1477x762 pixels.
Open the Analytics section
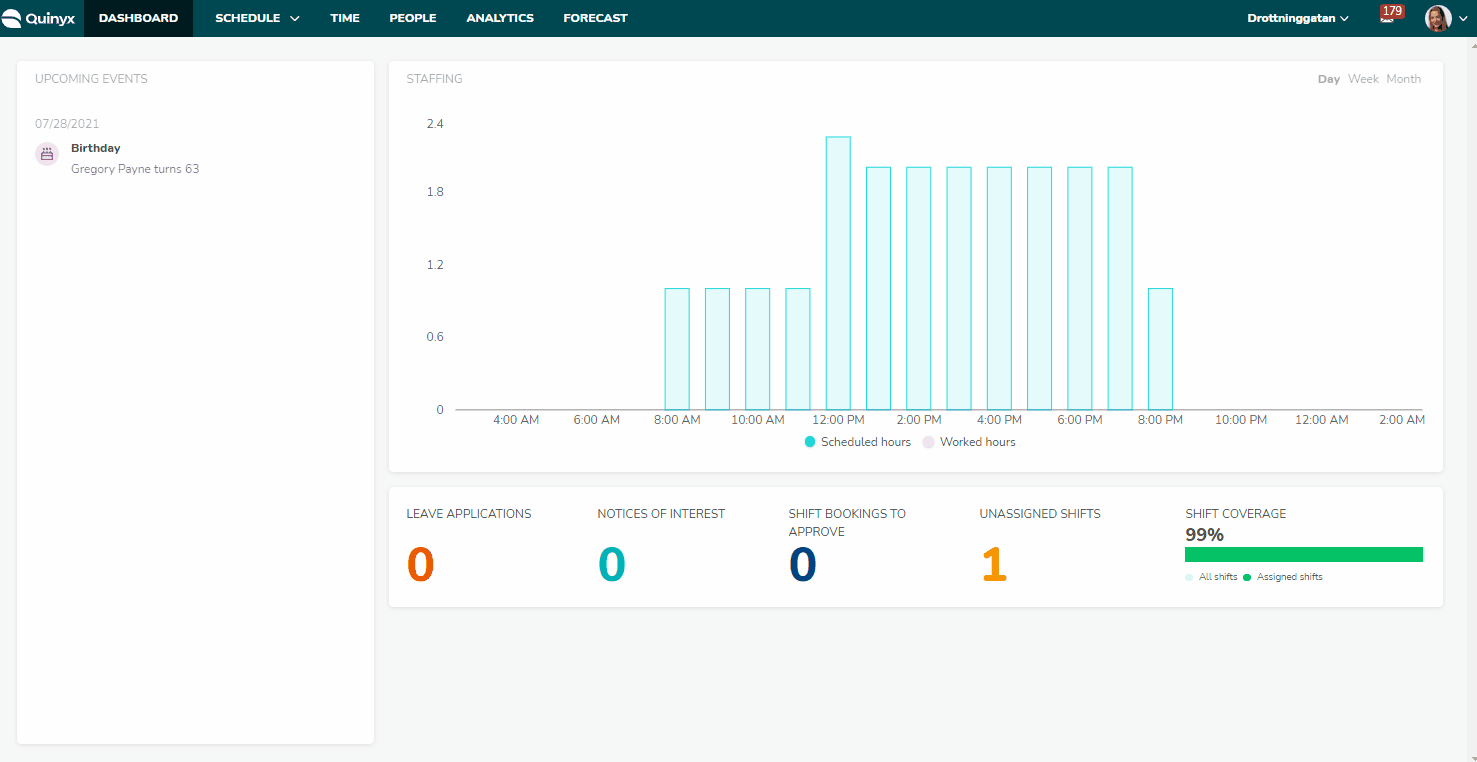pos(500,18)
